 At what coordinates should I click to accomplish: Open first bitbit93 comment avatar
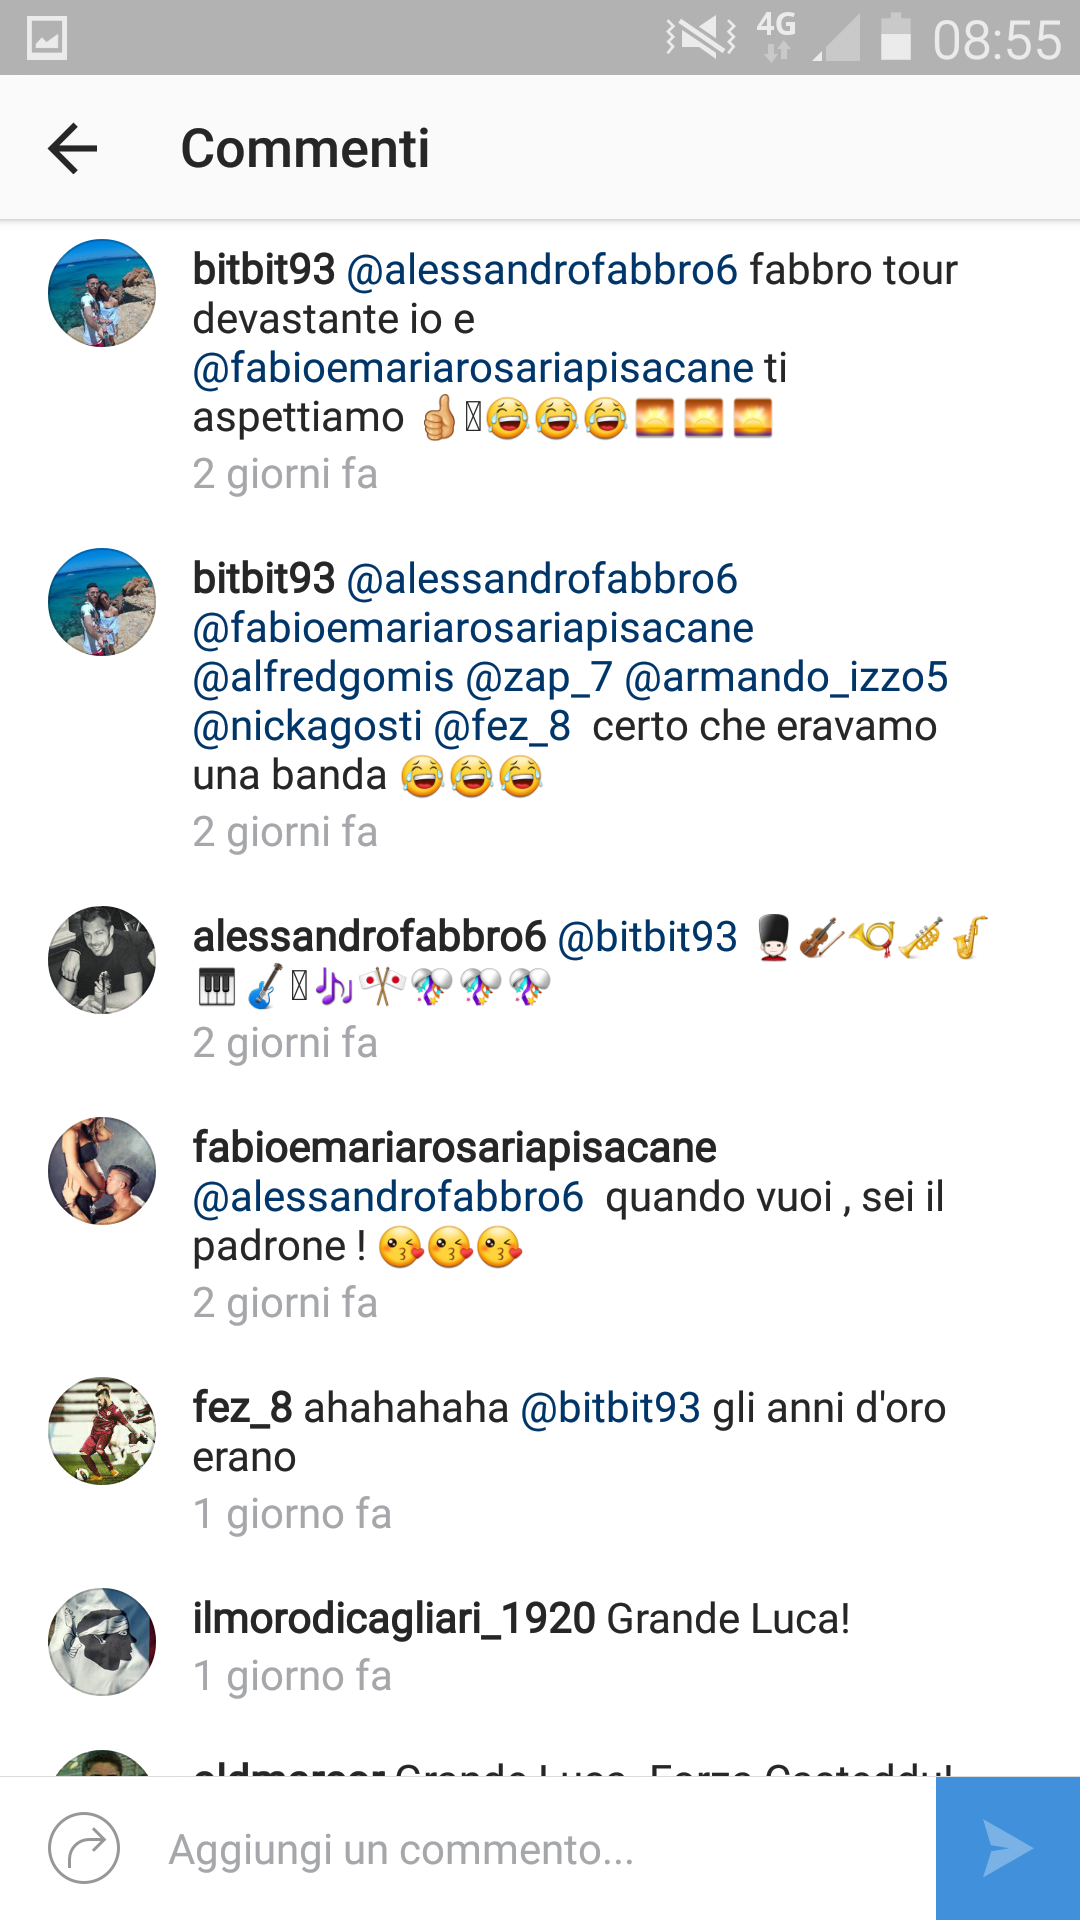pos(102,293)
